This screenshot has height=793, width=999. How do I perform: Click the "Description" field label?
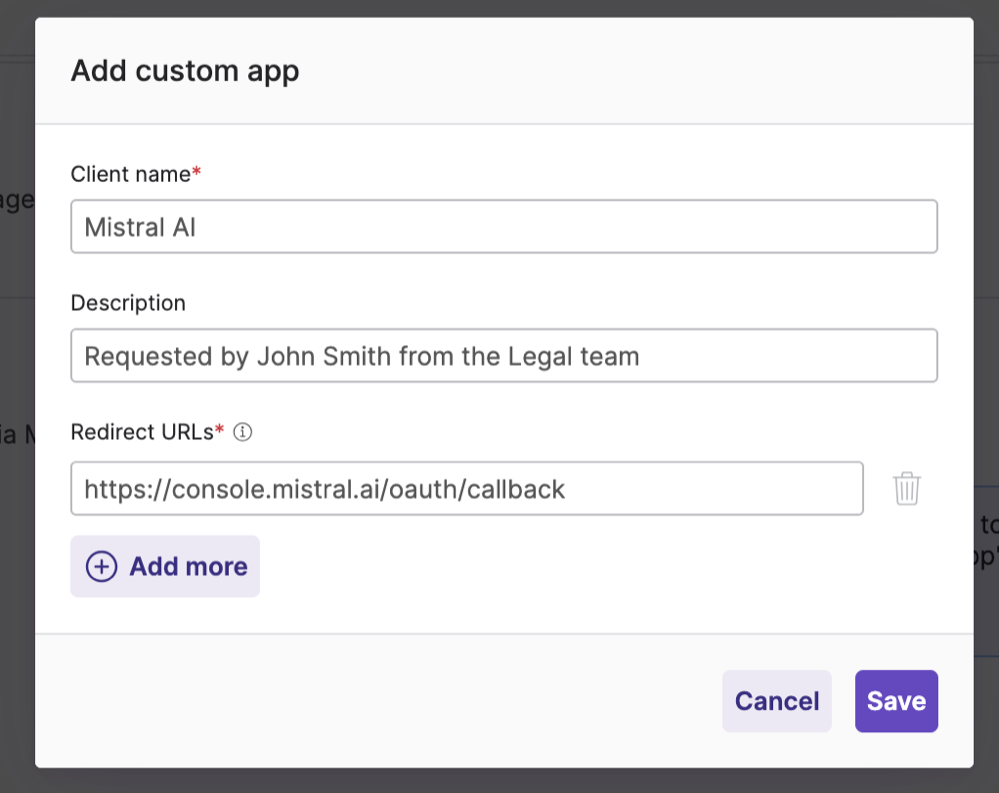pyautogui.click(x=128, y=303)
